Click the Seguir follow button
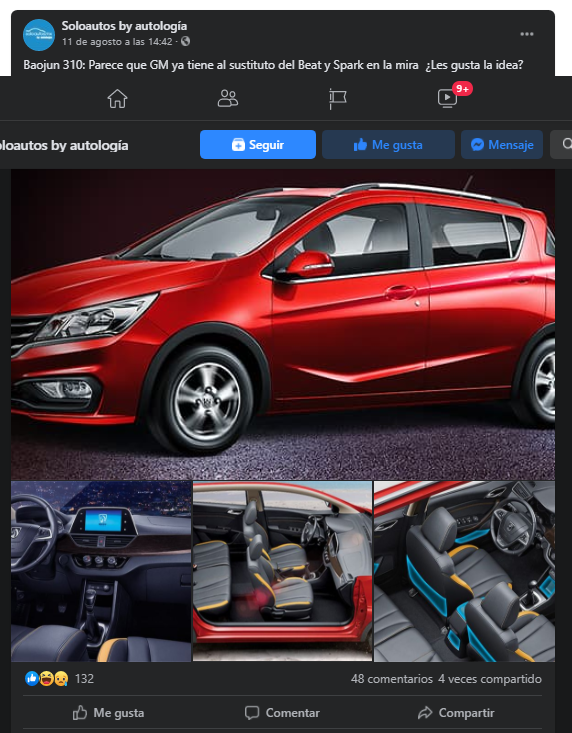Viewport: 572px width, 733px height. [x=258, y=144]
